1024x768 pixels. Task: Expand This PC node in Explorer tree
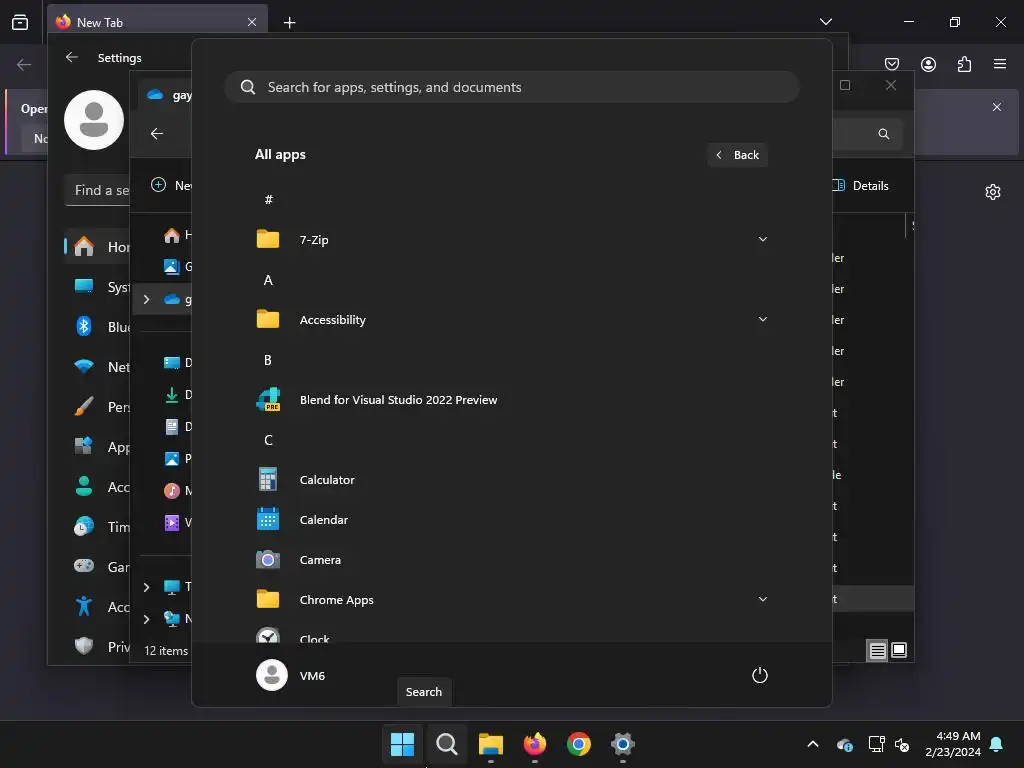tap(146, 586)
